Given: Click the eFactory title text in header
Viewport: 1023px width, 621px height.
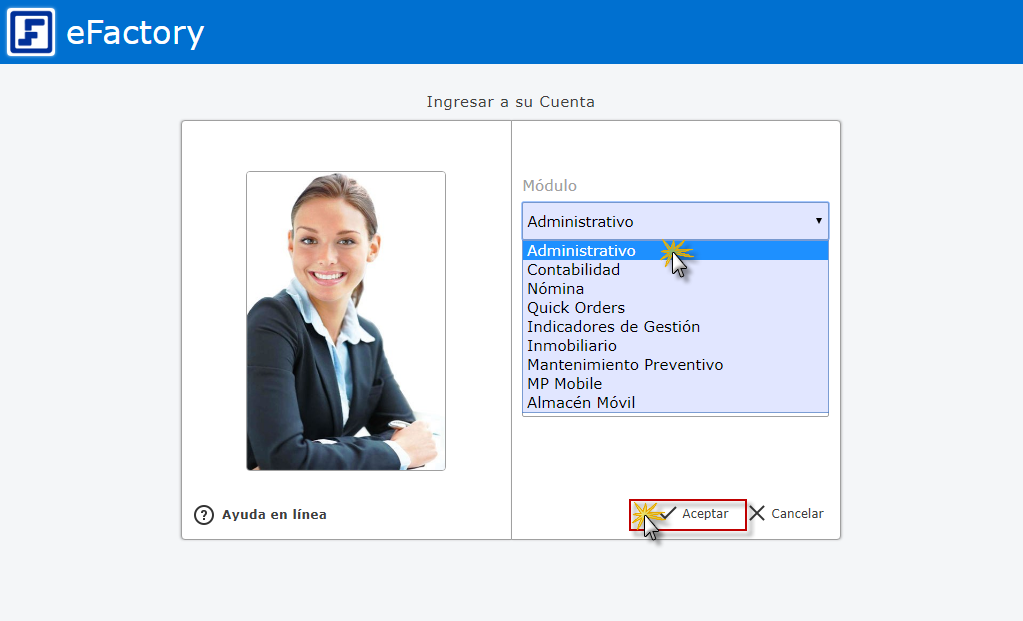Looking at the screenshot, I should 135,33.
